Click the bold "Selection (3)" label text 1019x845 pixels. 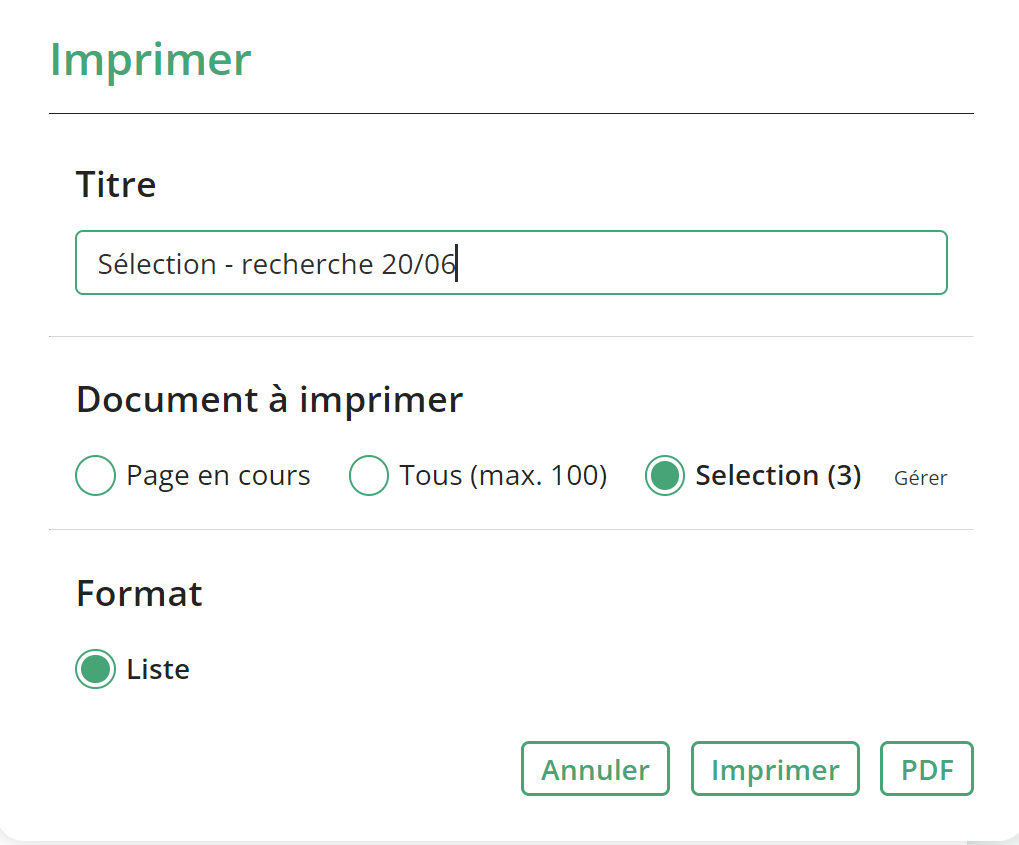coord(778,476)
